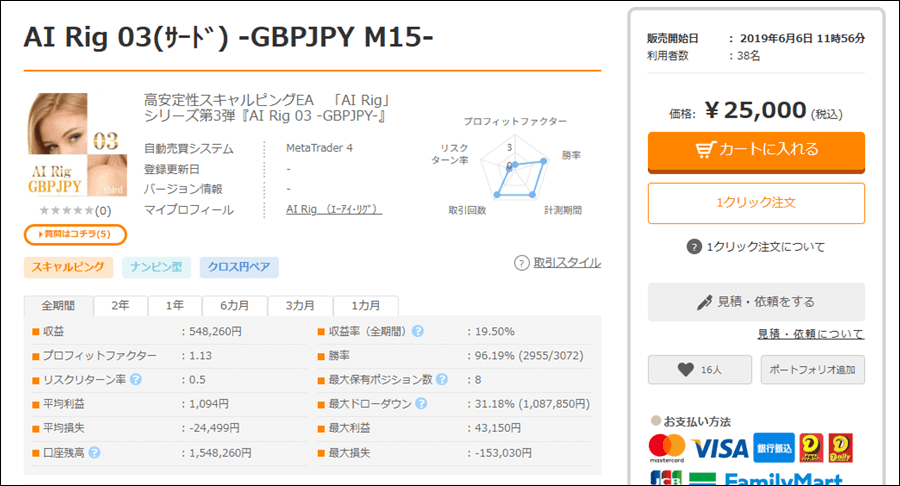Click the 口座残高 value 1,548,260円
Screen dimensions: 900x486
pos(220,453)
